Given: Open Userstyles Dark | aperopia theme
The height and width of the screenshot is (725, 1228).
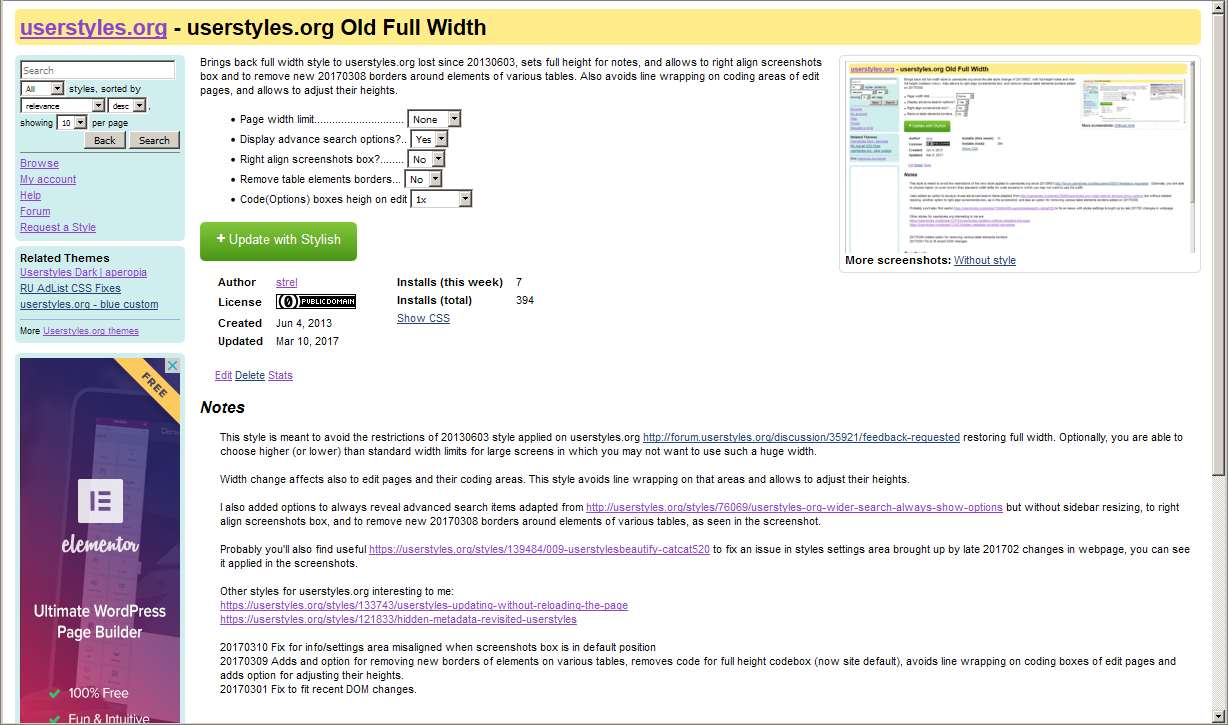Looking at the screenshot, I should (x=83, y=272).
